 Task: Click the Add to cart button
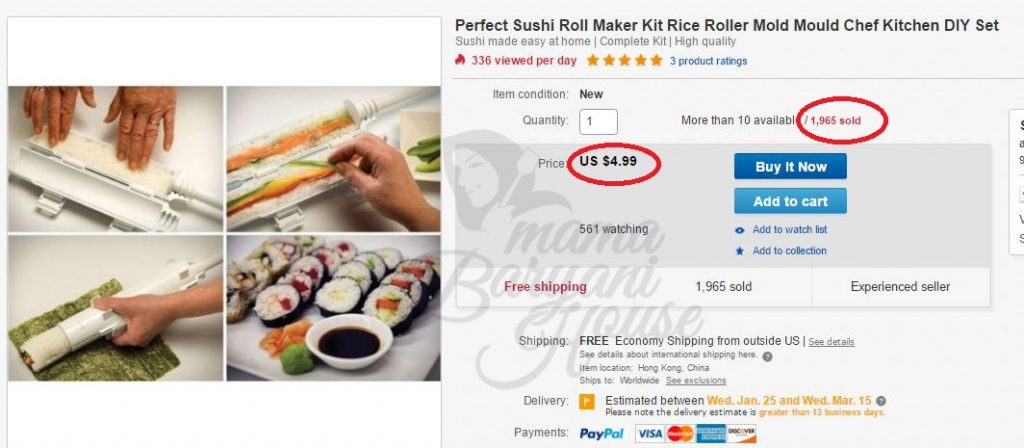point(790,201)
